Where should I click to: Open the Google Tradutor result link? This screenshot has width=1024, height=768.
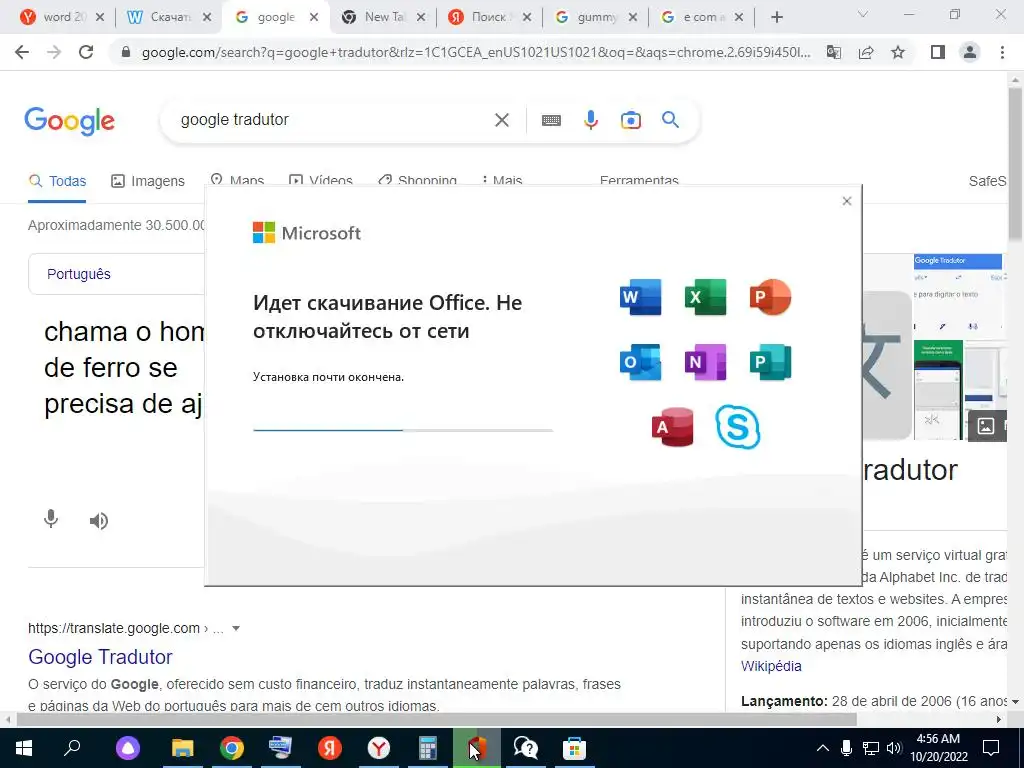coord(101,657)
